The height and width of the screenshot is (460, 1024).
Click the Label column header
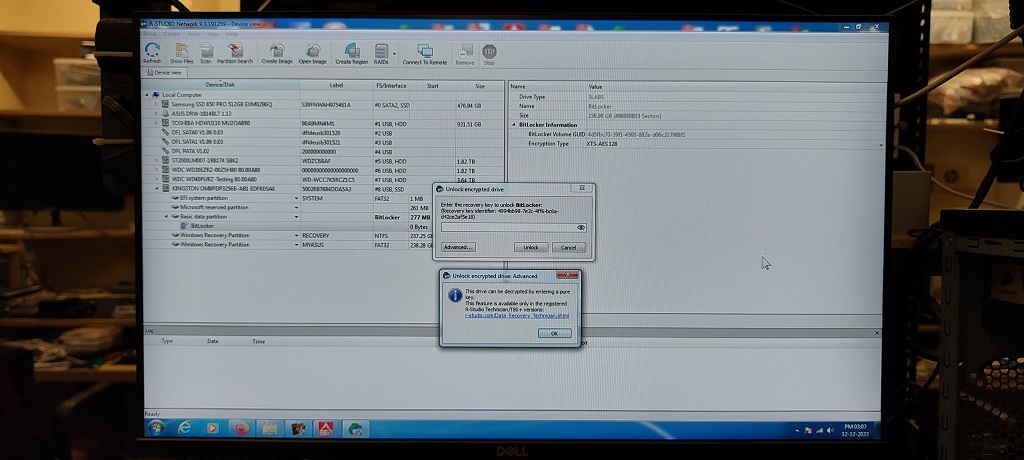[x=336, y=85]
